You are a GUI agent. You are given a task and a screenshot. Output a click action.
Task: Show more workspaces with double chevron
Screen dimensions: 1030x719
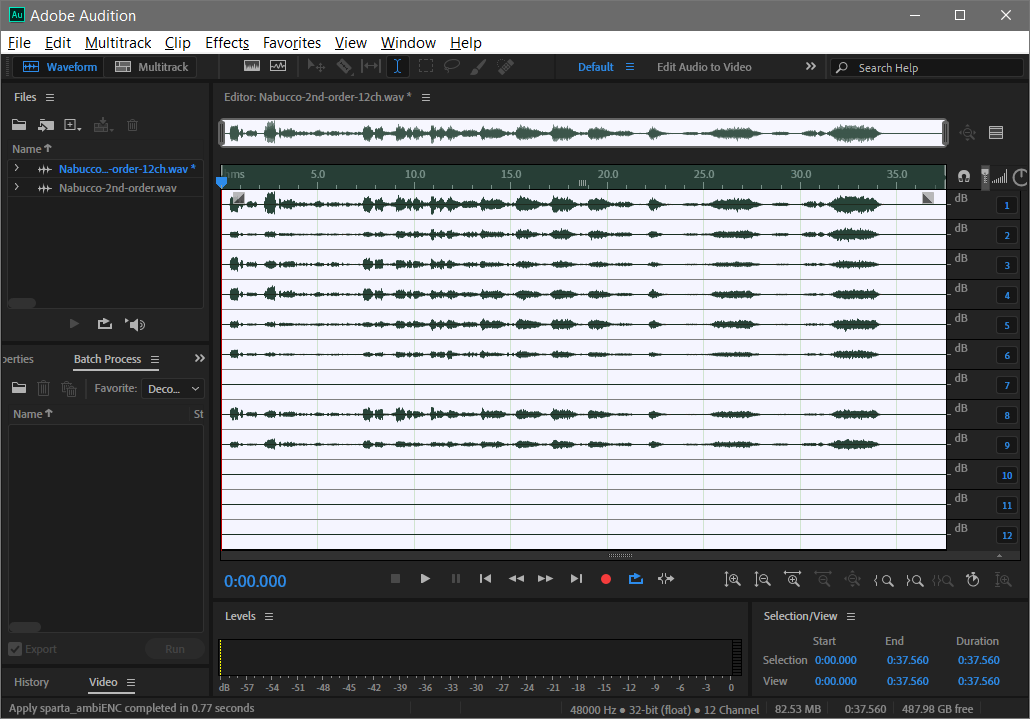pyautogui.click(x=811, y=66)
